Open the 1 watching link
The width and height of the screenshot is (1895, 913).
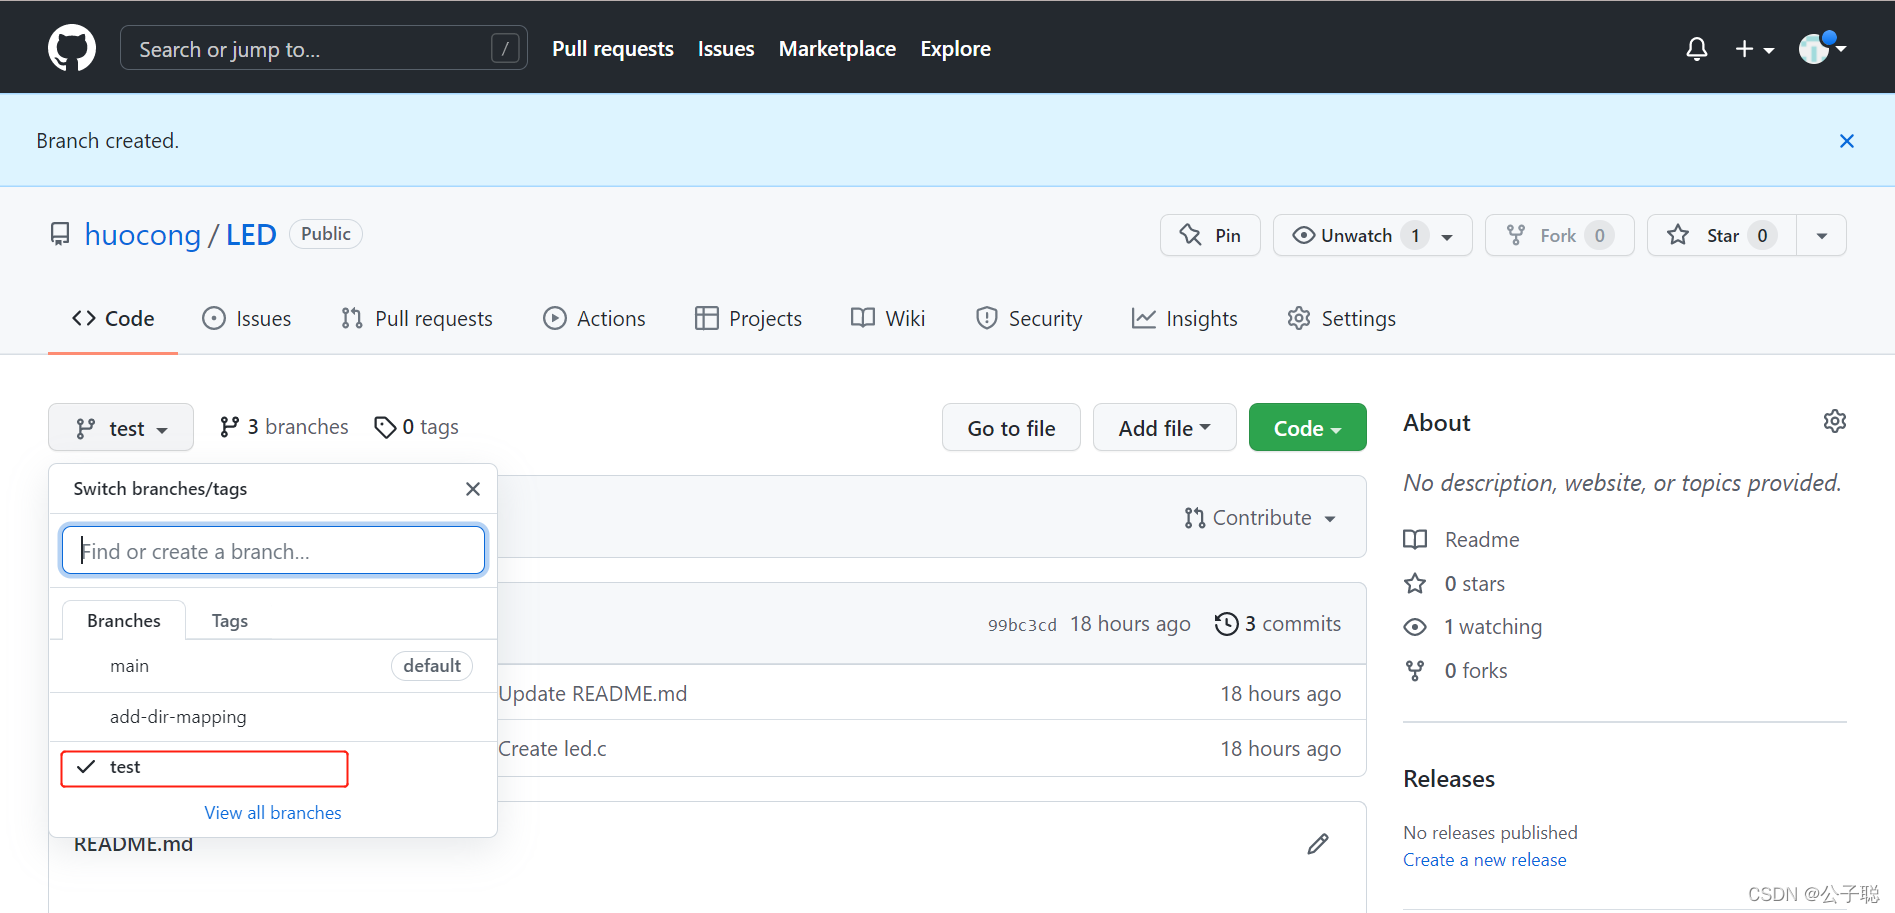pos(1473,627)
